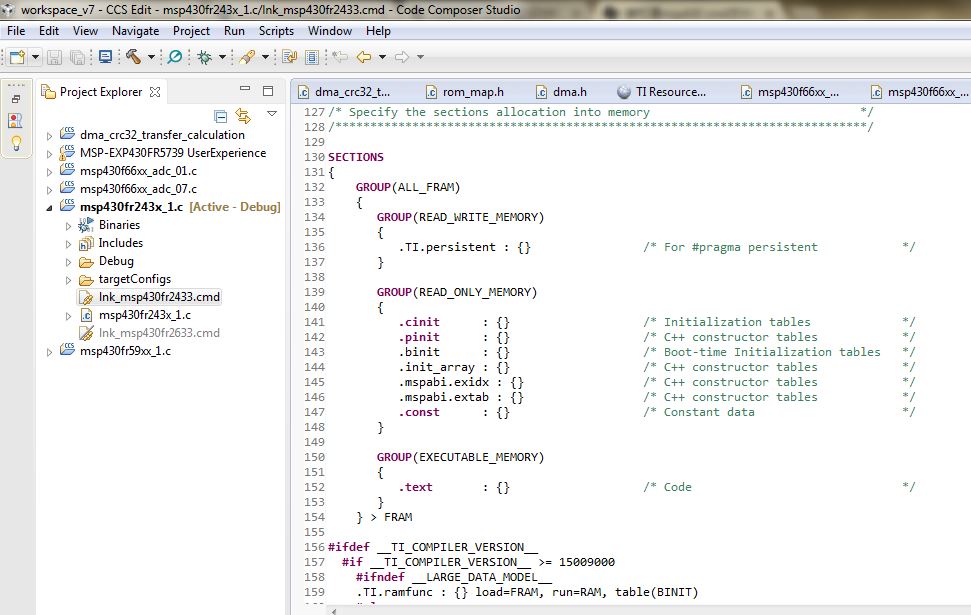
Task: Click the Build hammer icon in toolbar
Action: click(133, 57)
